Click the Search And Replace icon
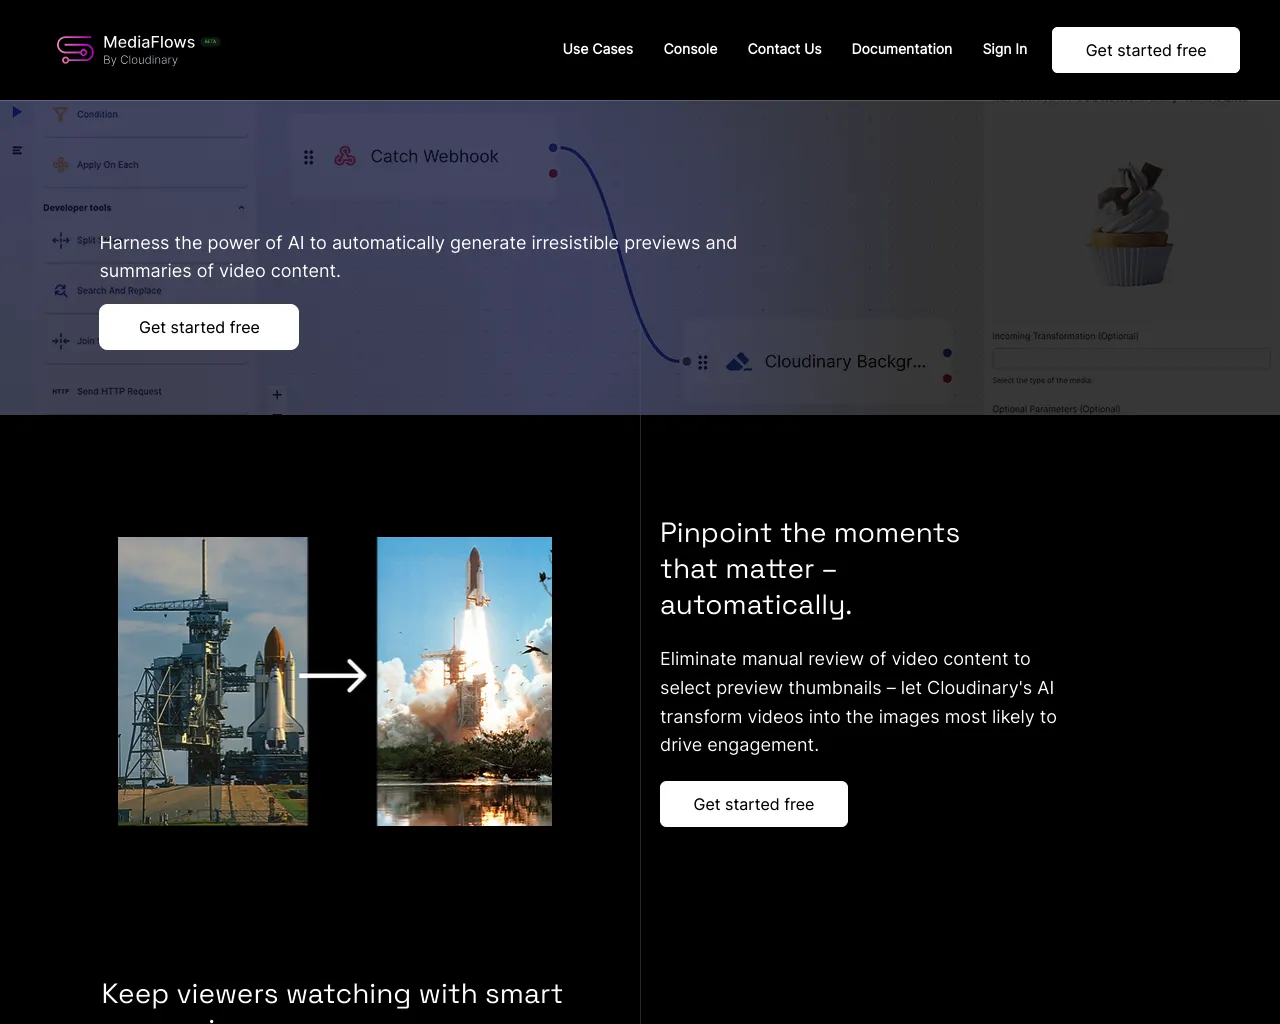This screenshot has width=1280, height=1024. click(x=60, y=290)
